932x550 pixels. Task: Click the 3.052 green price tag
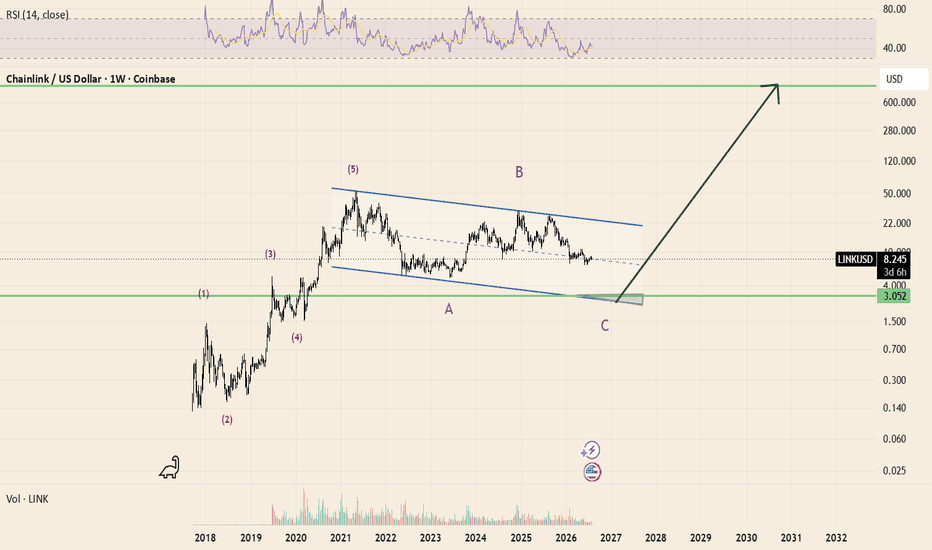tap(893, 296)
